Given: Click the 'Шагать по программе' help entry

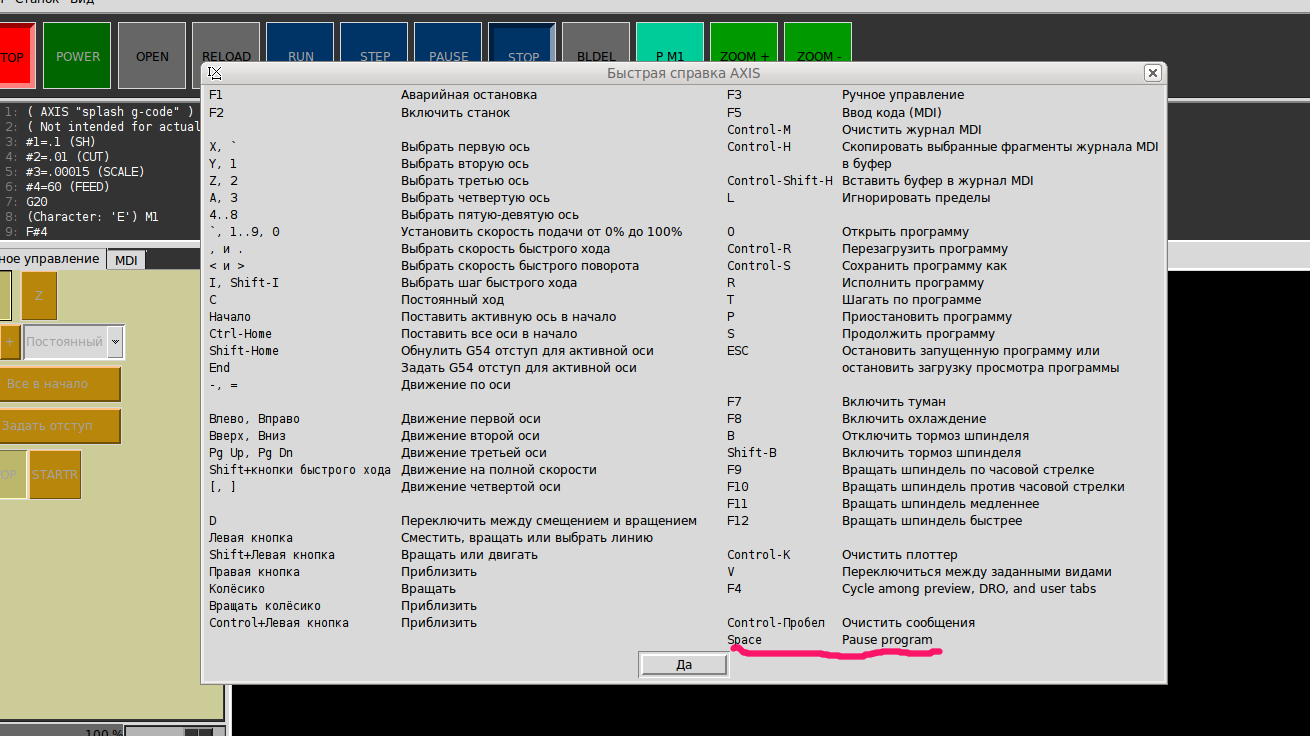Looking at the screenshot, I should [x=911, y=300].
